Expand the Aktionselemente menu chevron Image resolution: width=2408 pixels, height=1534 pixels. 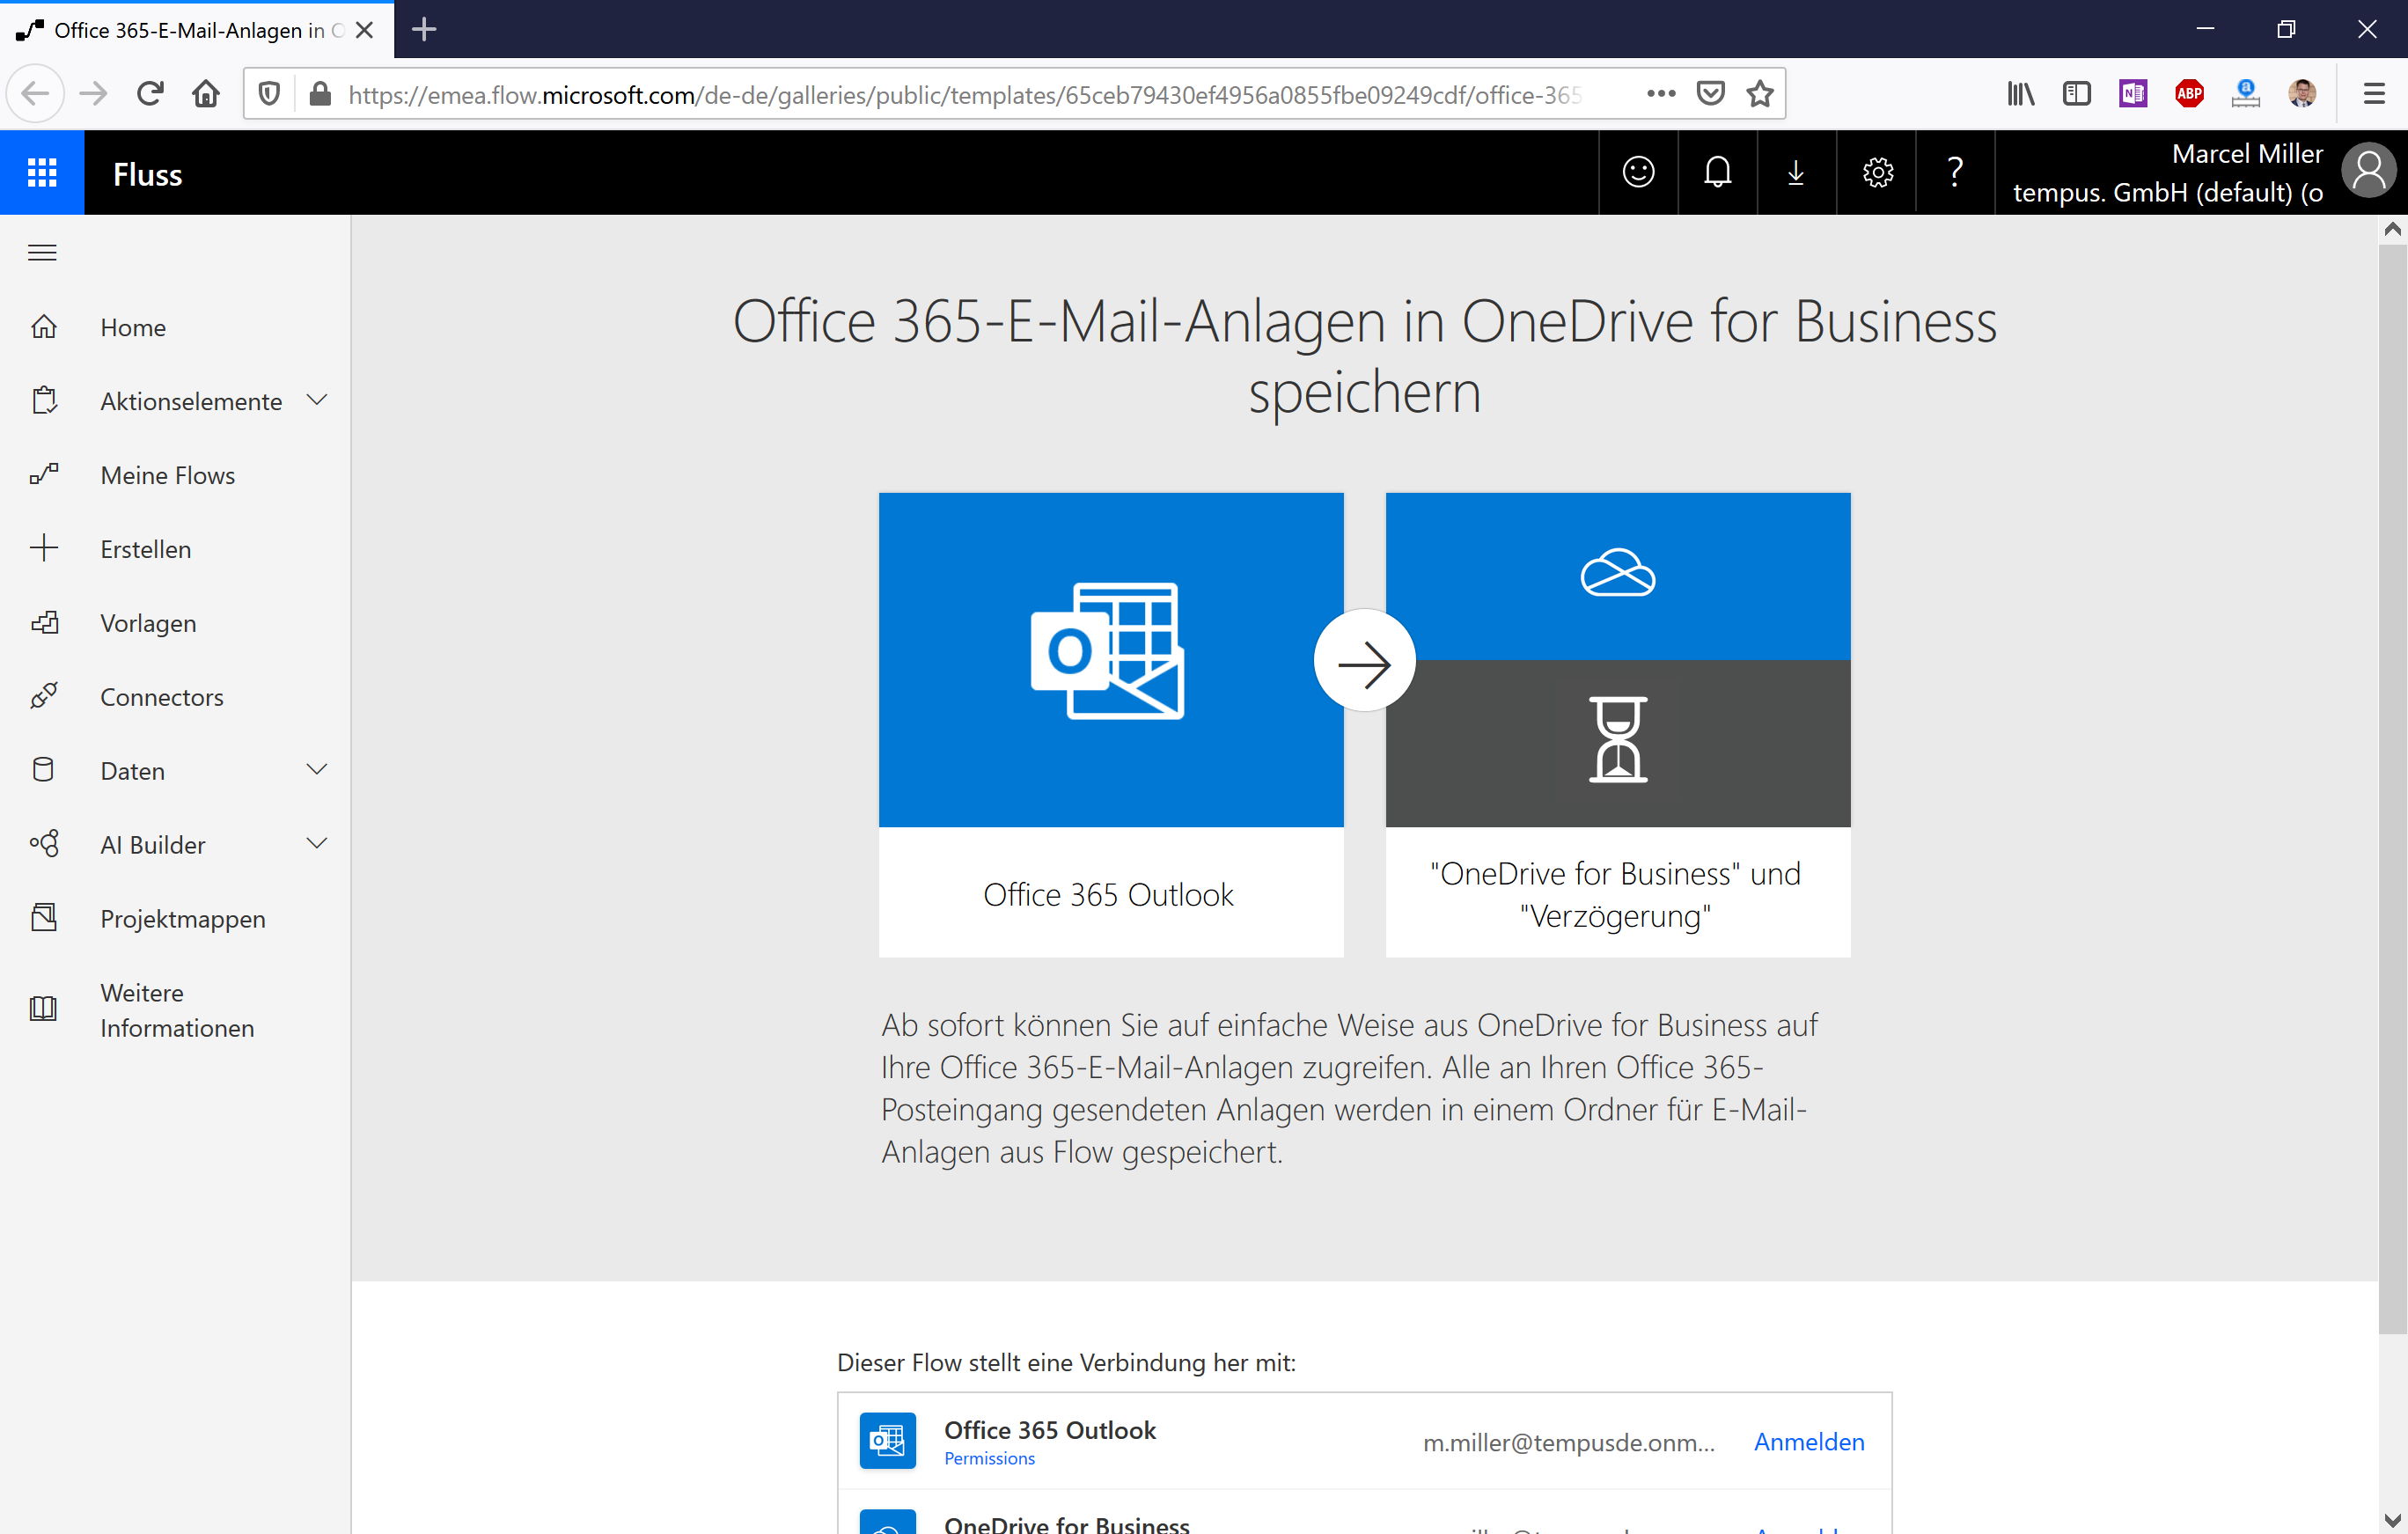pyautogui.click(x=317, y=400)
